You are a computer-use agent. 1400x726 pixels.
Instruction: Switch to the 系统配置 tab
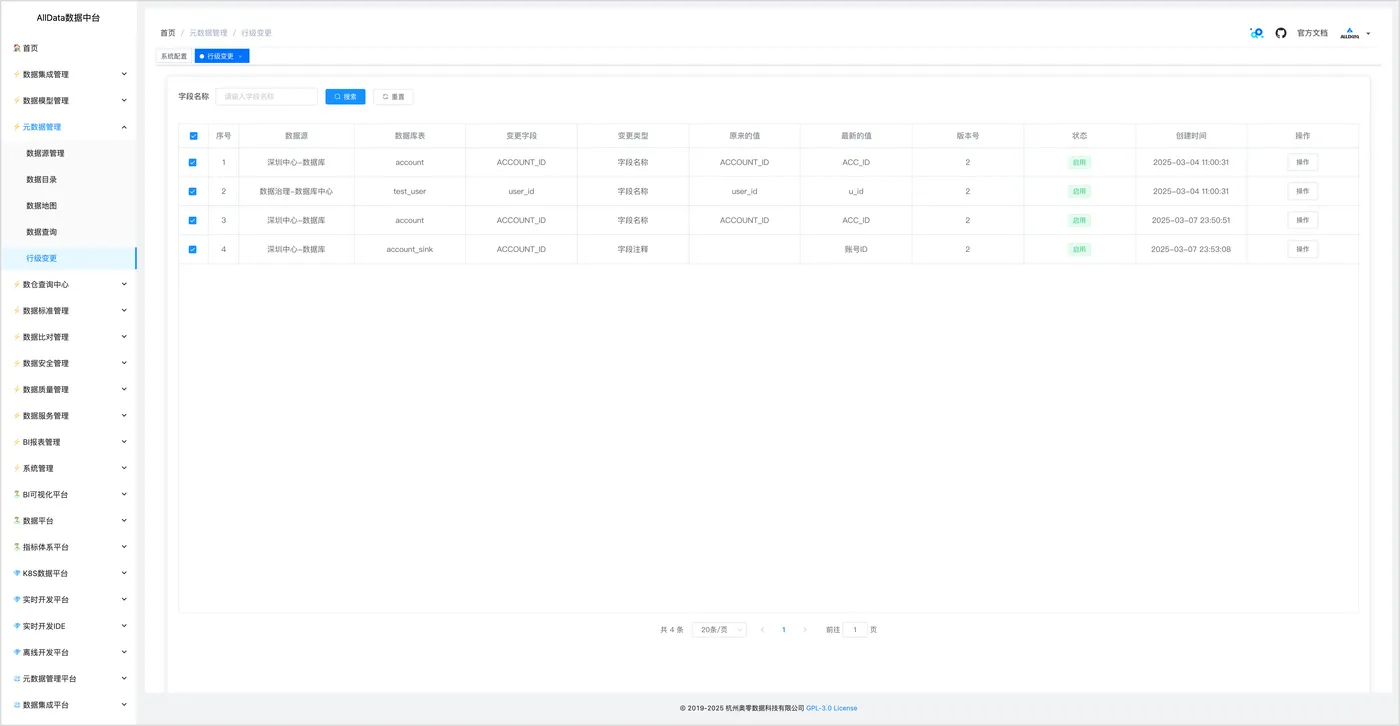coord(174,57)
